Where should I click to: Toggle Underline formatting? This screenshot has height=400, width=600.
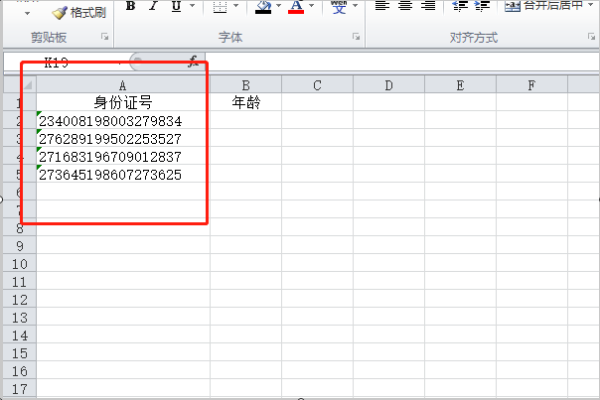point(176,6)
